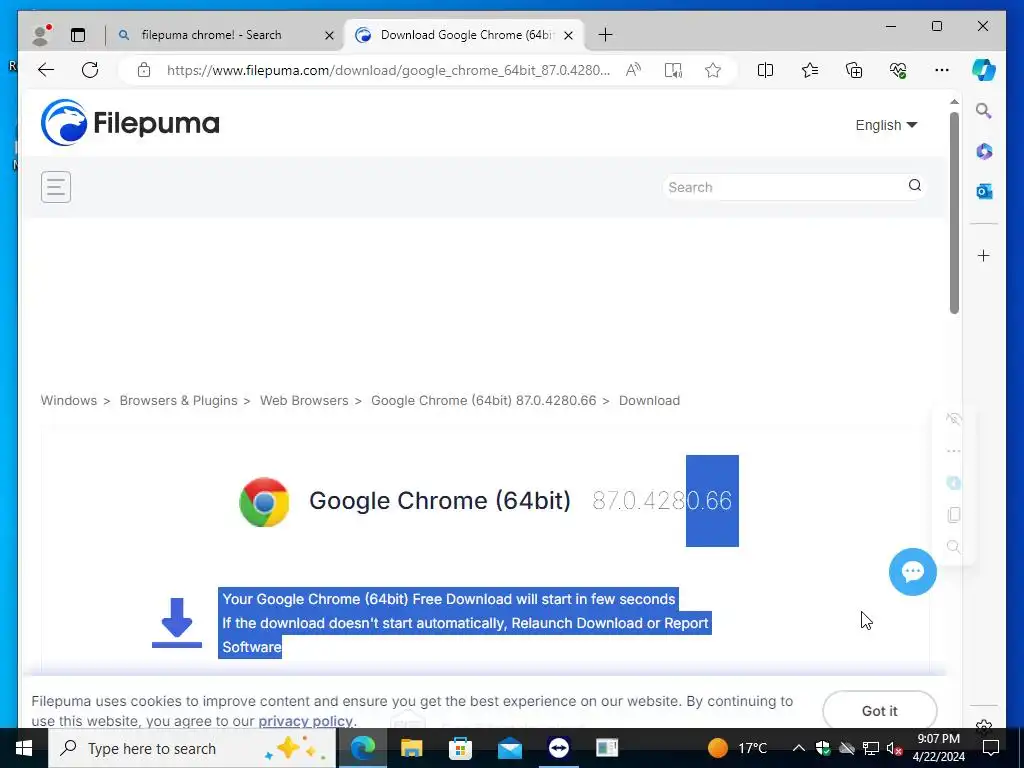Click Type here to search box
Viewport: 1024px width, 768px height.
tap(192, 748)
